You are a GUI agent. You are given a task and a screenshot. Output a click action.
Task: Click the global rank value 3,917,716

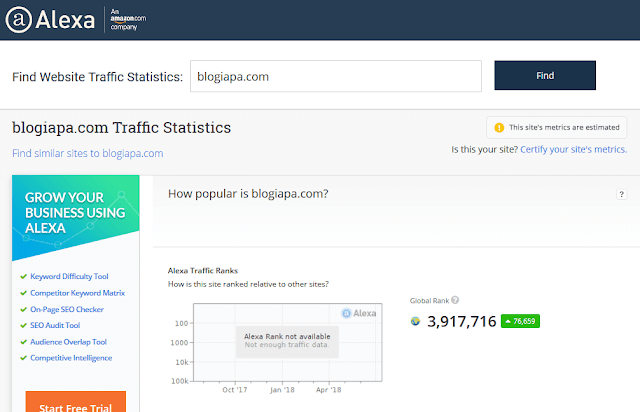click(x=462, y=321)
